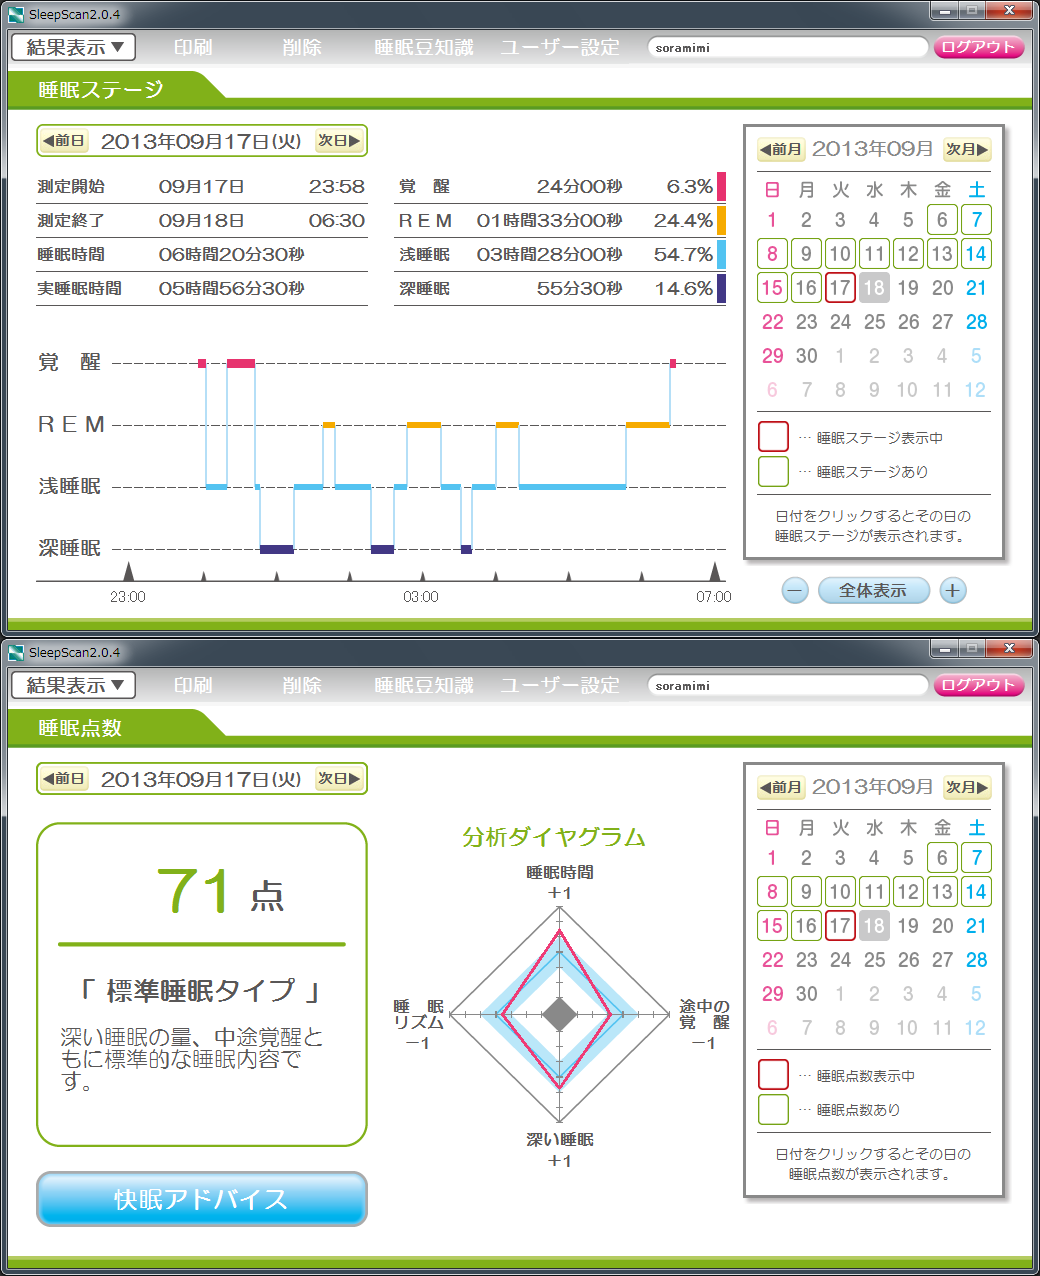This screenshot has width=1040, height=1276.
Task: Click 印刷 menu in top window
Action: [x=193, y=47]
